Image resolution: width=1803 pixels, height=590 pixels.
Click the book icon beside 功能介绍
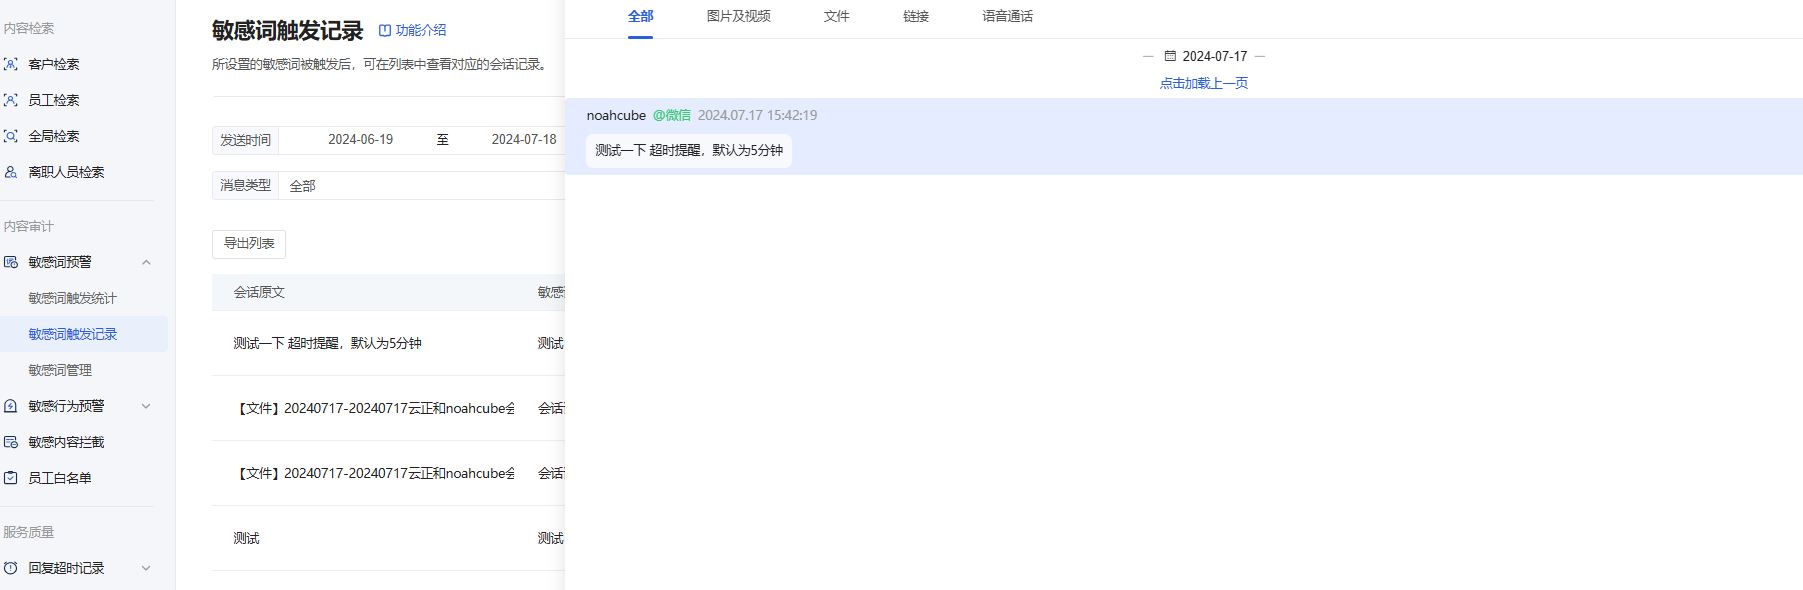click(385, 31)
